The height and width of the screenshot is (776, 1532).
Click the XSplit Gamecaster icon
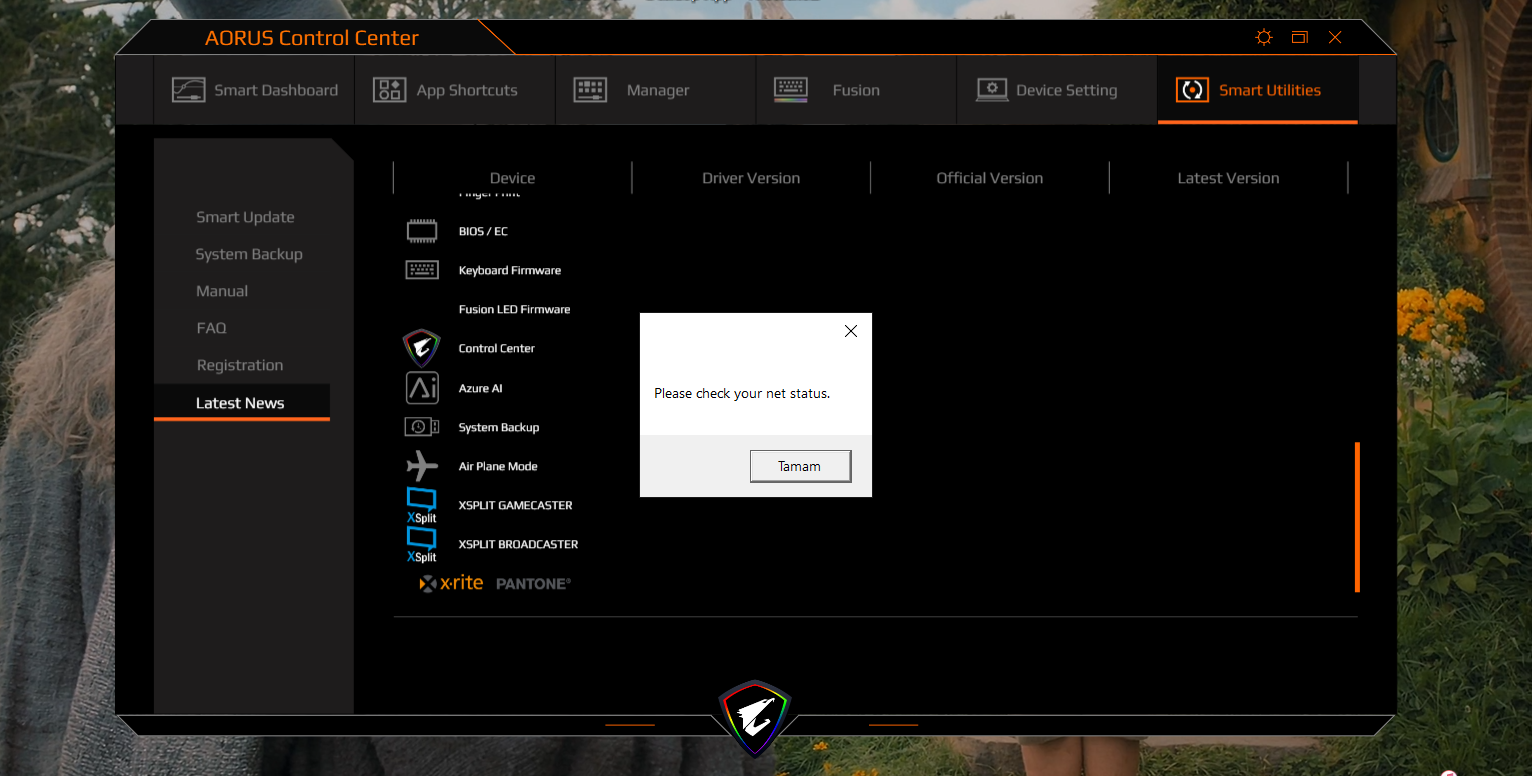(422, 506)
